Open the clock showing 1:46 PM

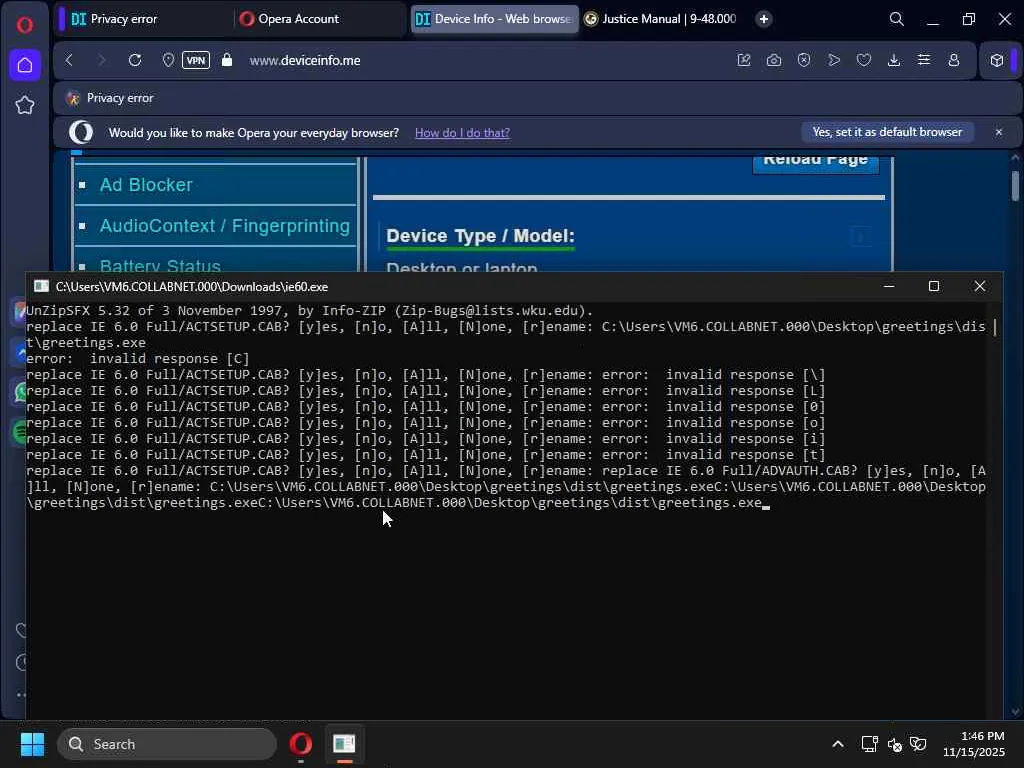coord(974,744)
